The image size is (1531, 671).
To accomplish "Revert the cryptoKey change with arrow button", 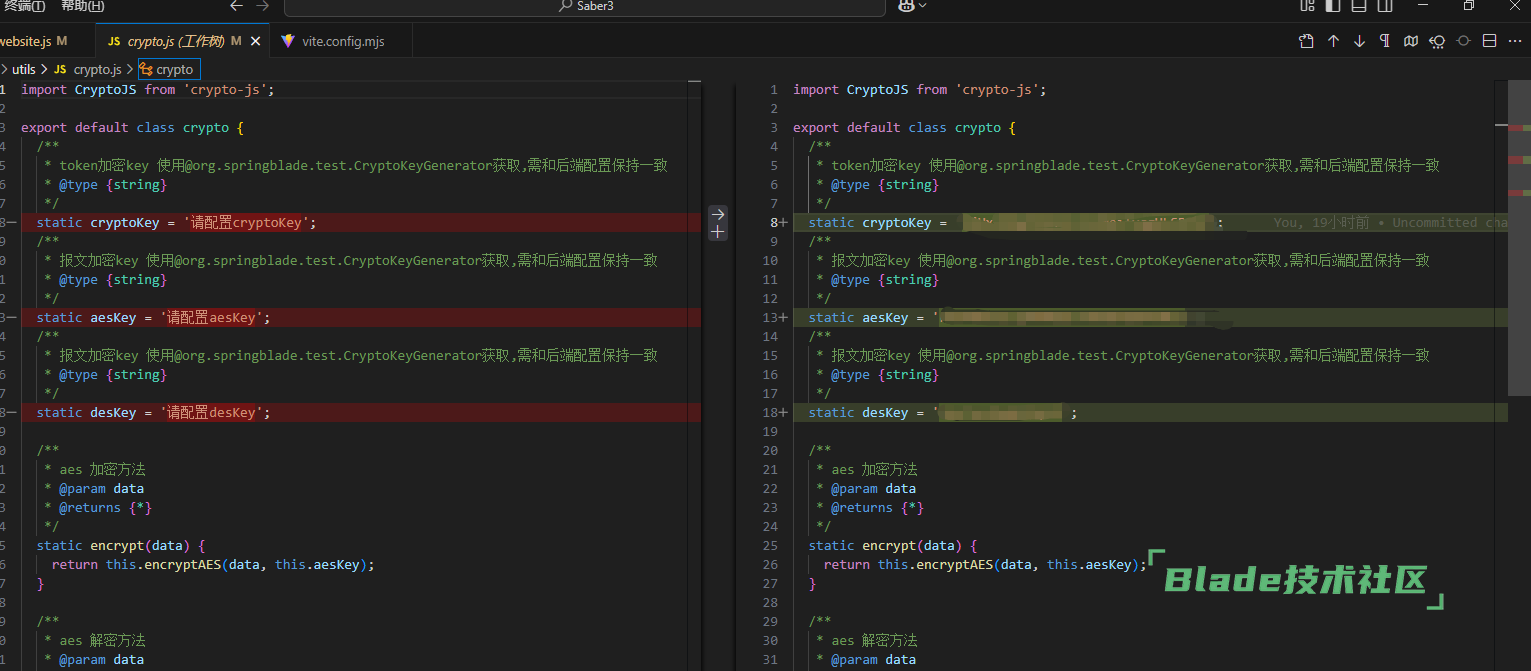I will pos(718,214).
